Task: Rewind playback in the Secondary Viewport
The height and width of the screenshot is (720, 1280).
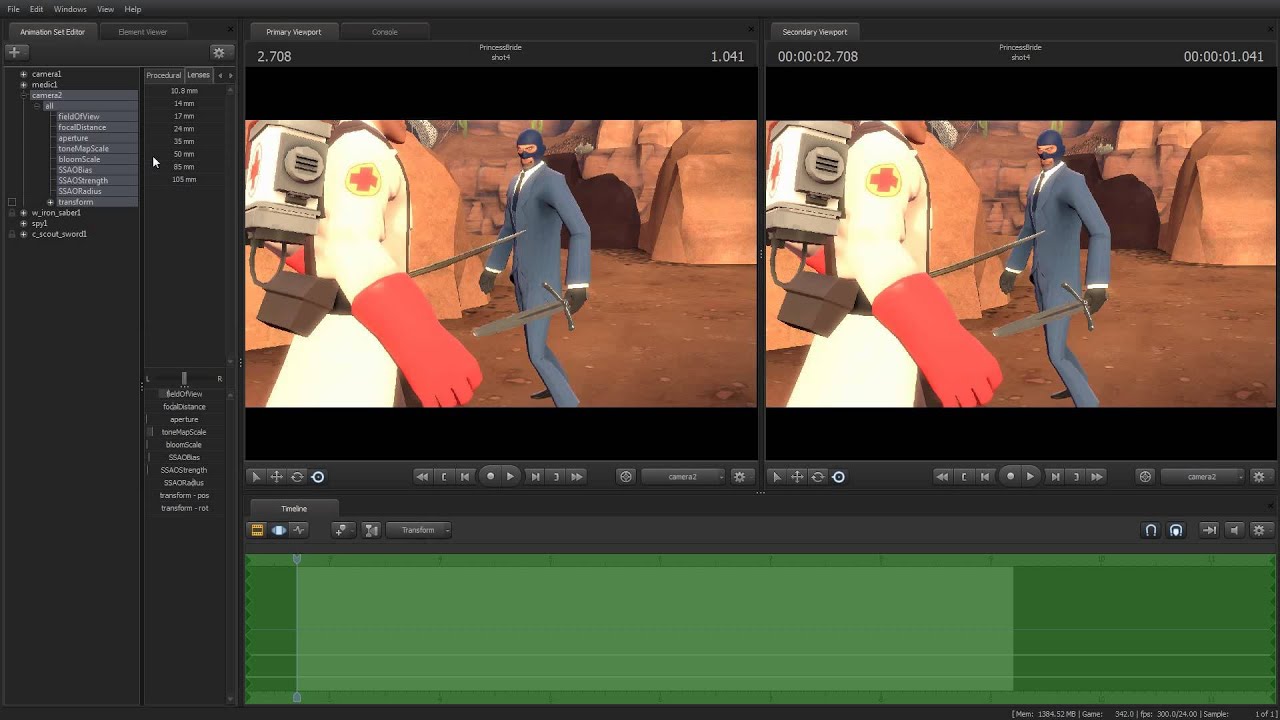Action: [942, 477]
